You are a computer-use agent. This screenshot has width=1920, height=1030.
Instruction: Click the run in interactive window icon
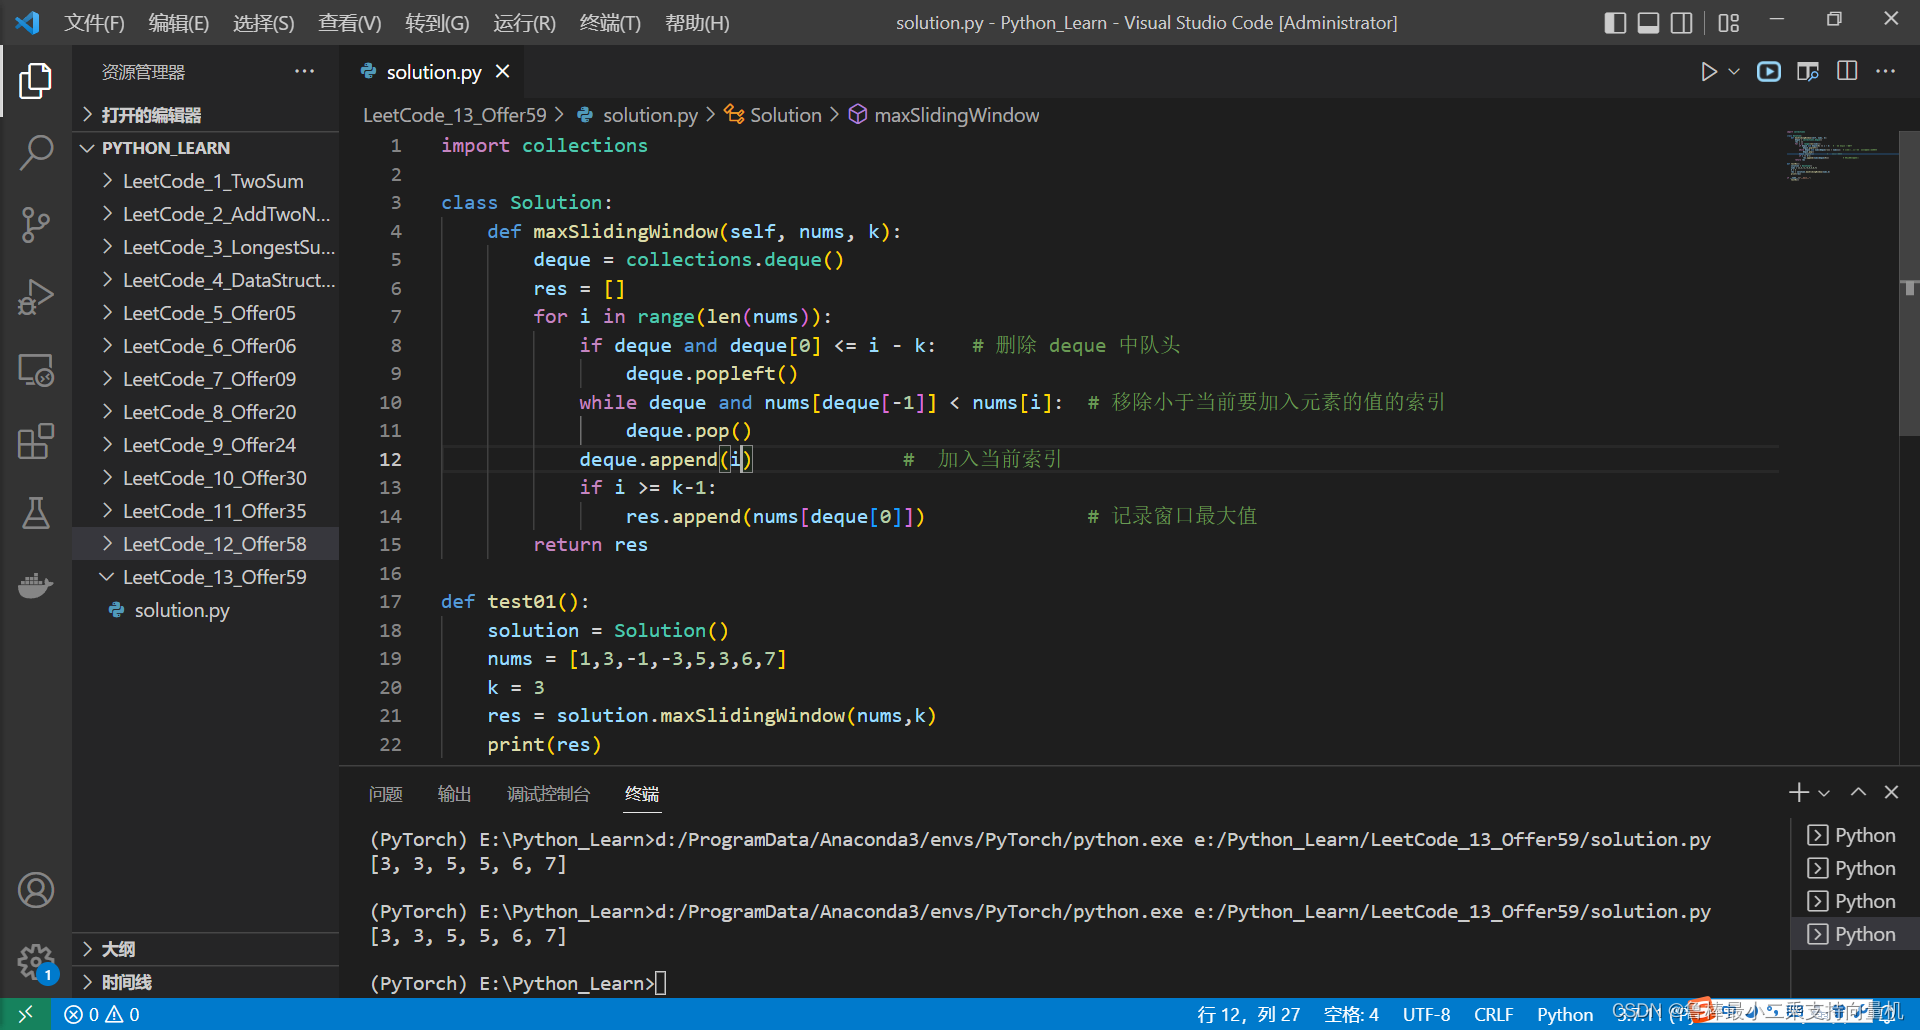point(1769,72)
